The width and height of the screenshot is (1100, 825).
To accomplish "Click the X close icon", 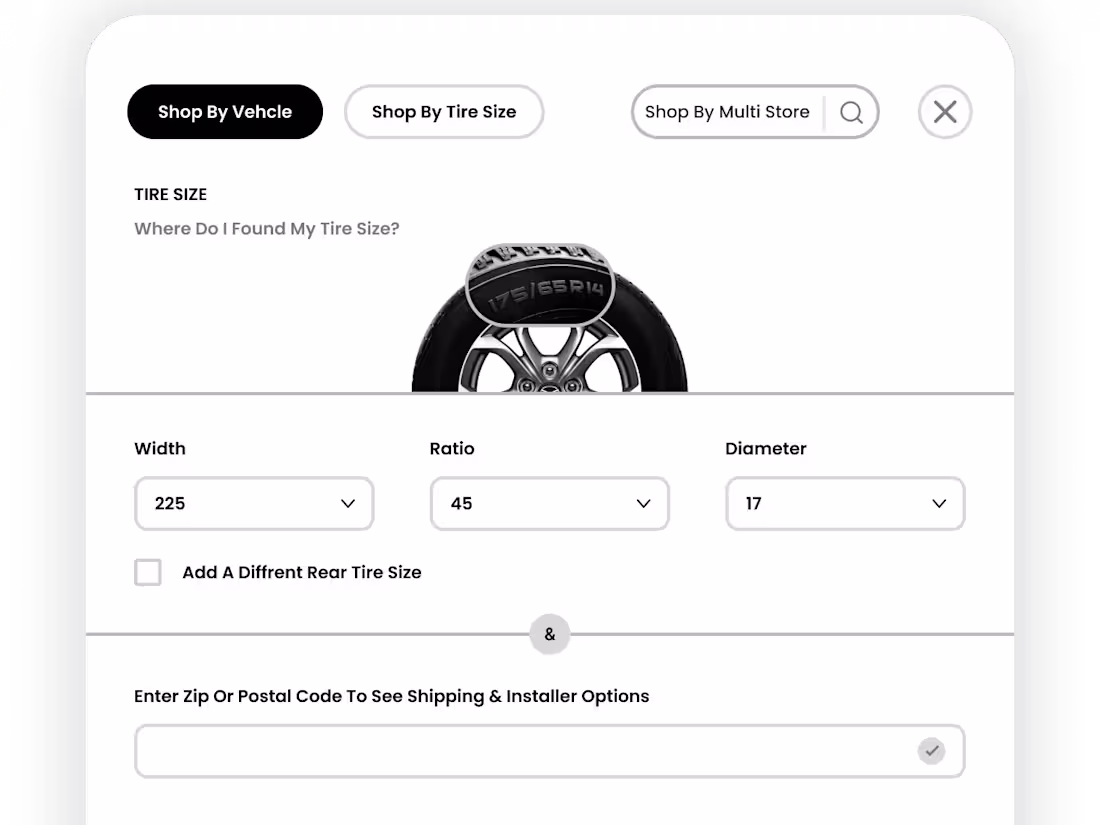I will pyautogui.click(x=944, y=112).
